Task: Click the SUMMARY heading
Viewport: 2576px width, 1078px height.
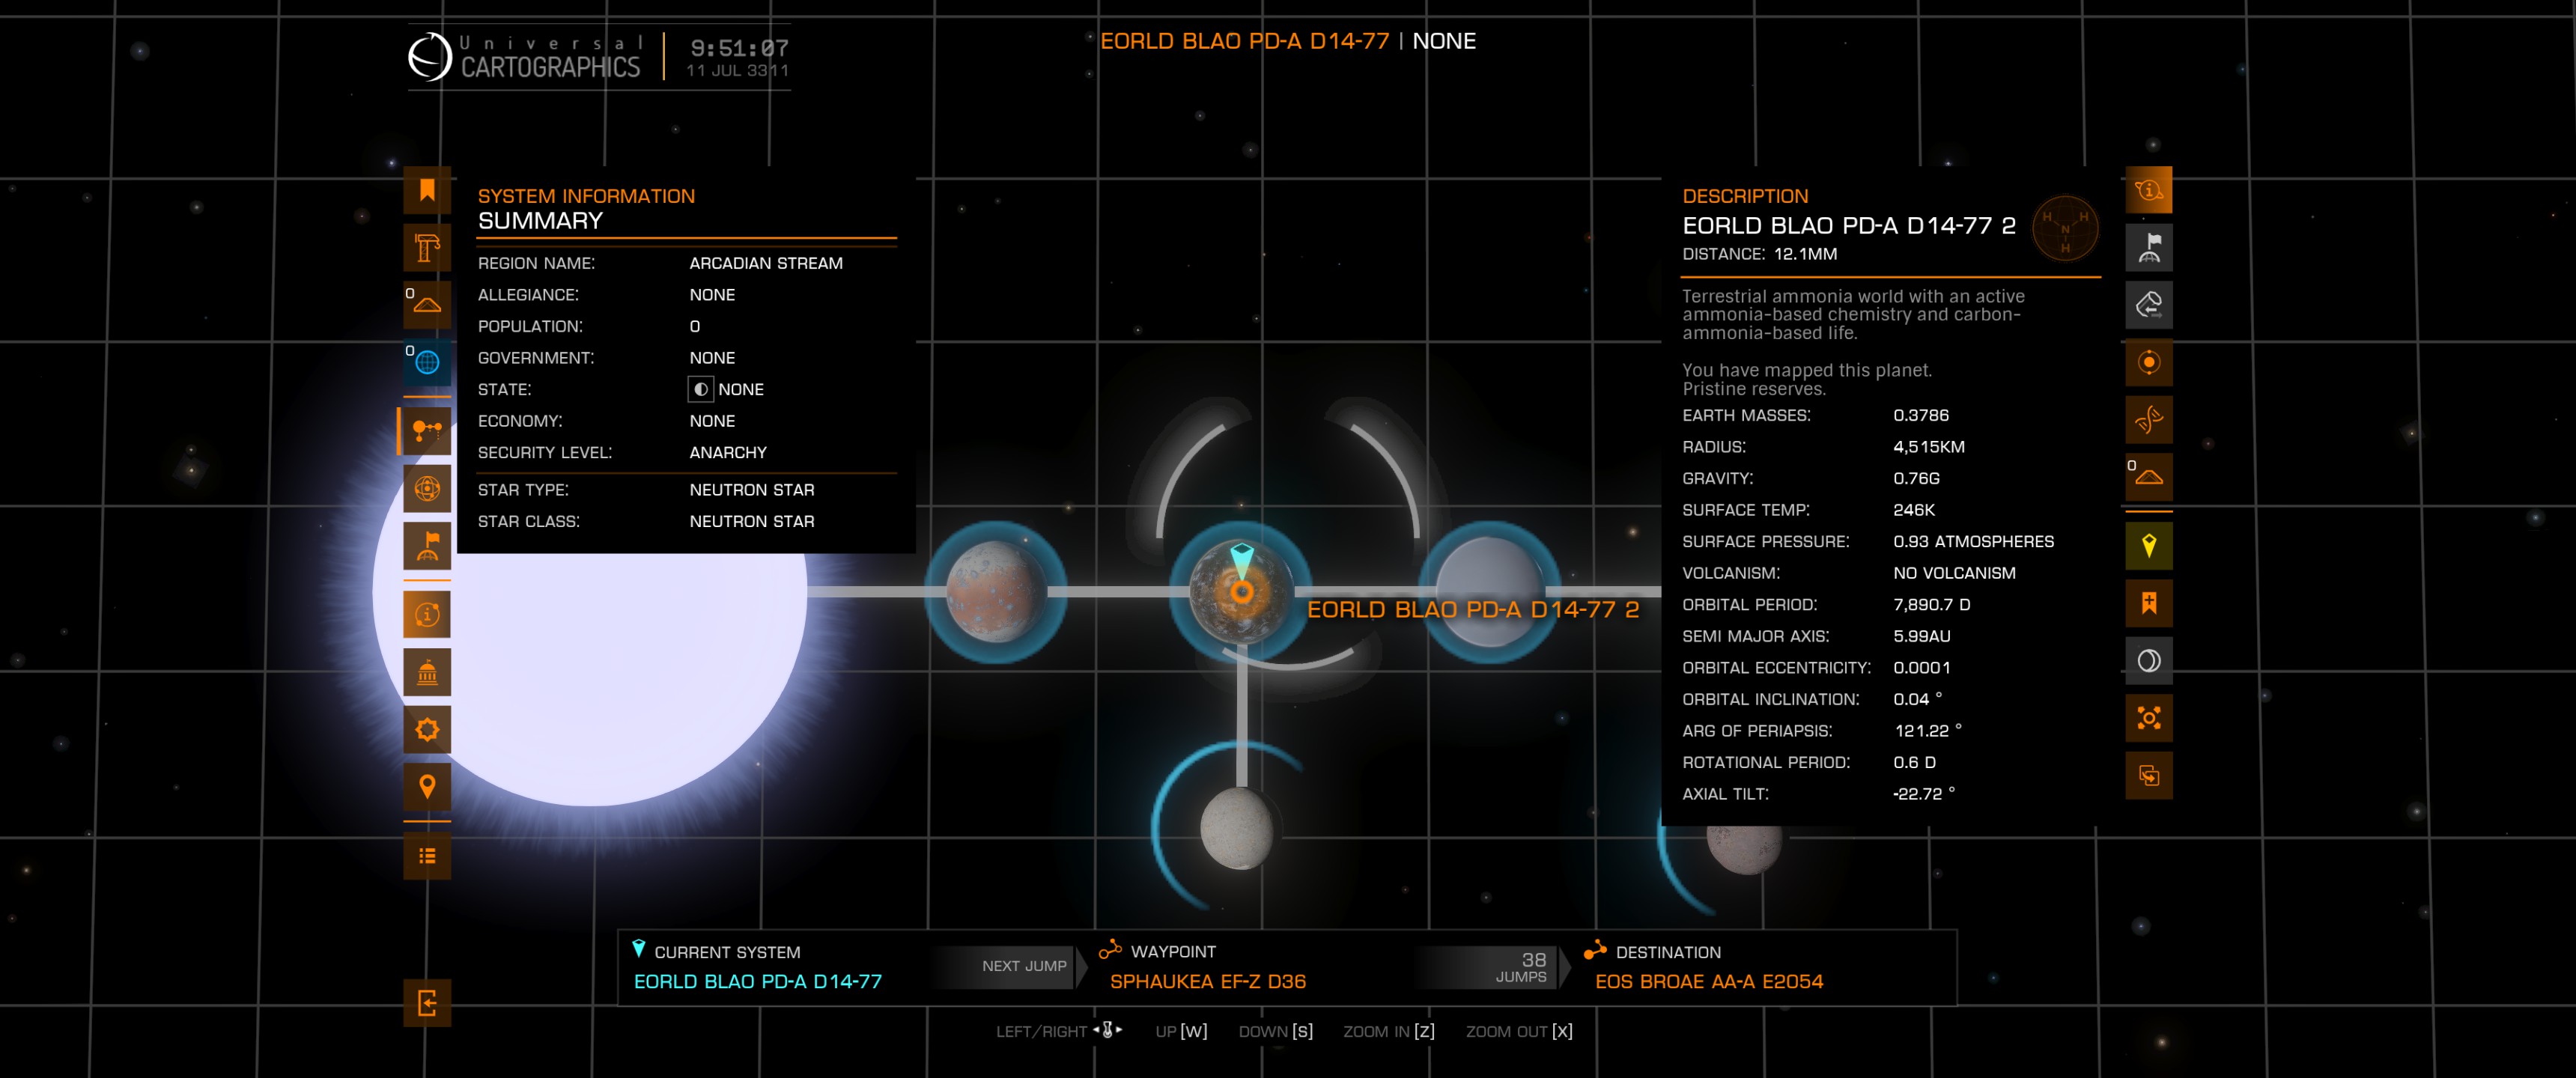Action: coord(540,221)
